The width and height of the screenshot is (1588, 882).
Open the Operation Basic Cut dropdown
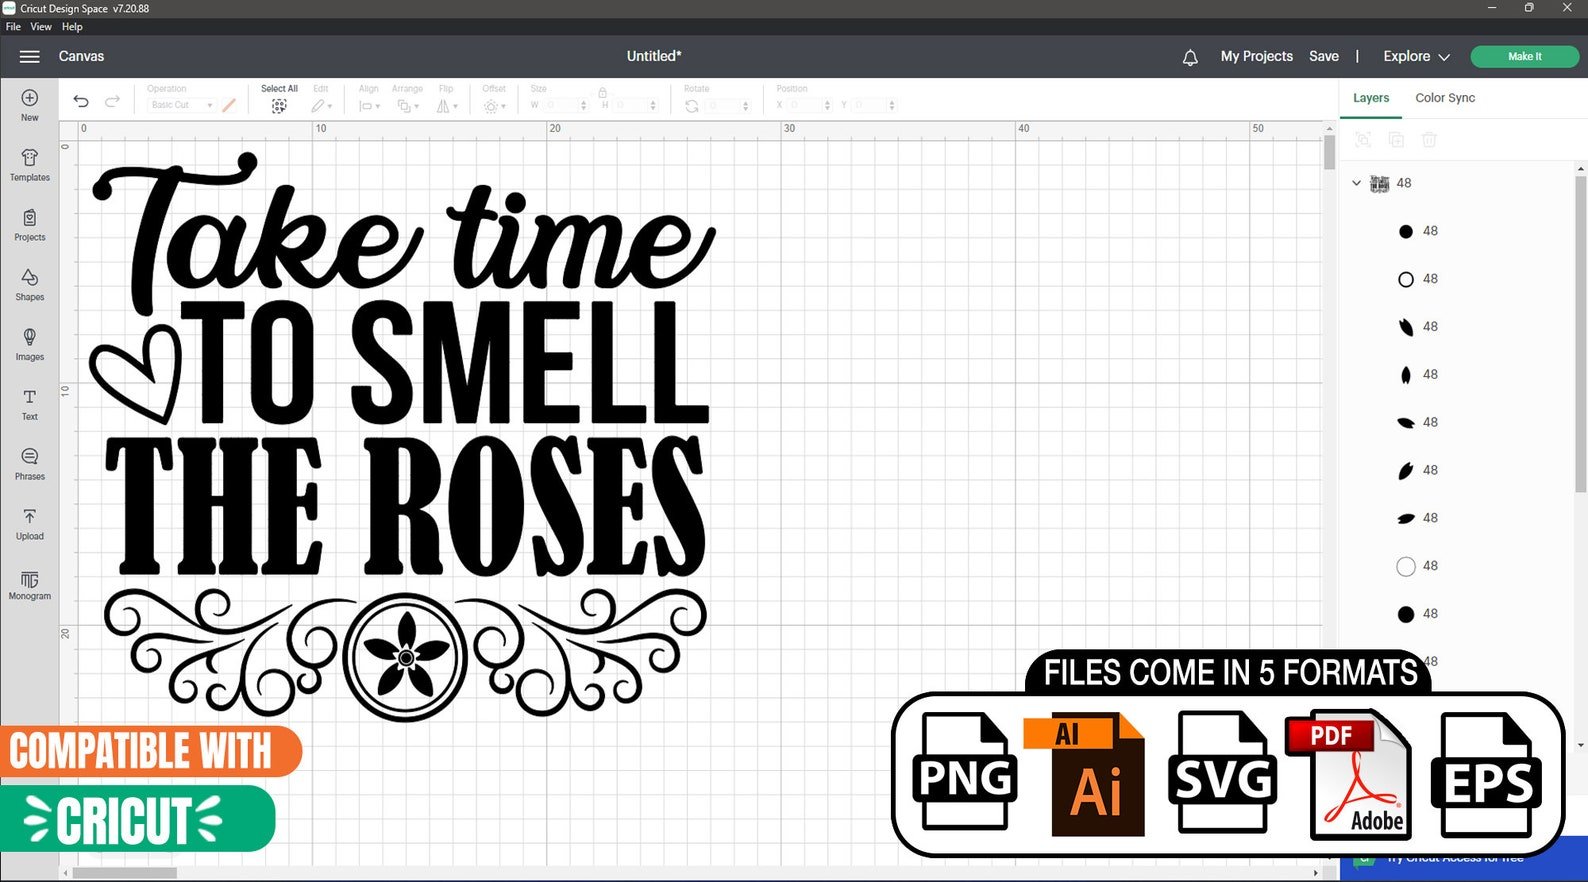[181, 105]
